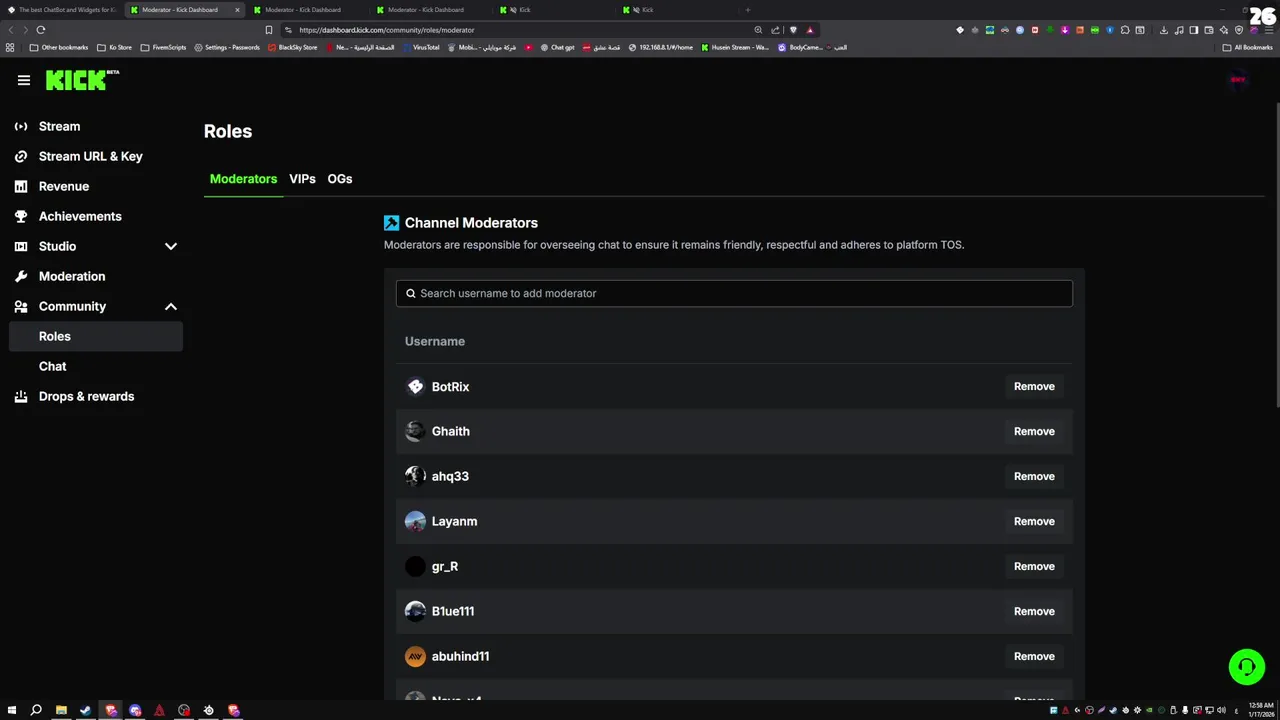Click the Windows Start button
The image size is (1280, 720).
pos(12,710)
